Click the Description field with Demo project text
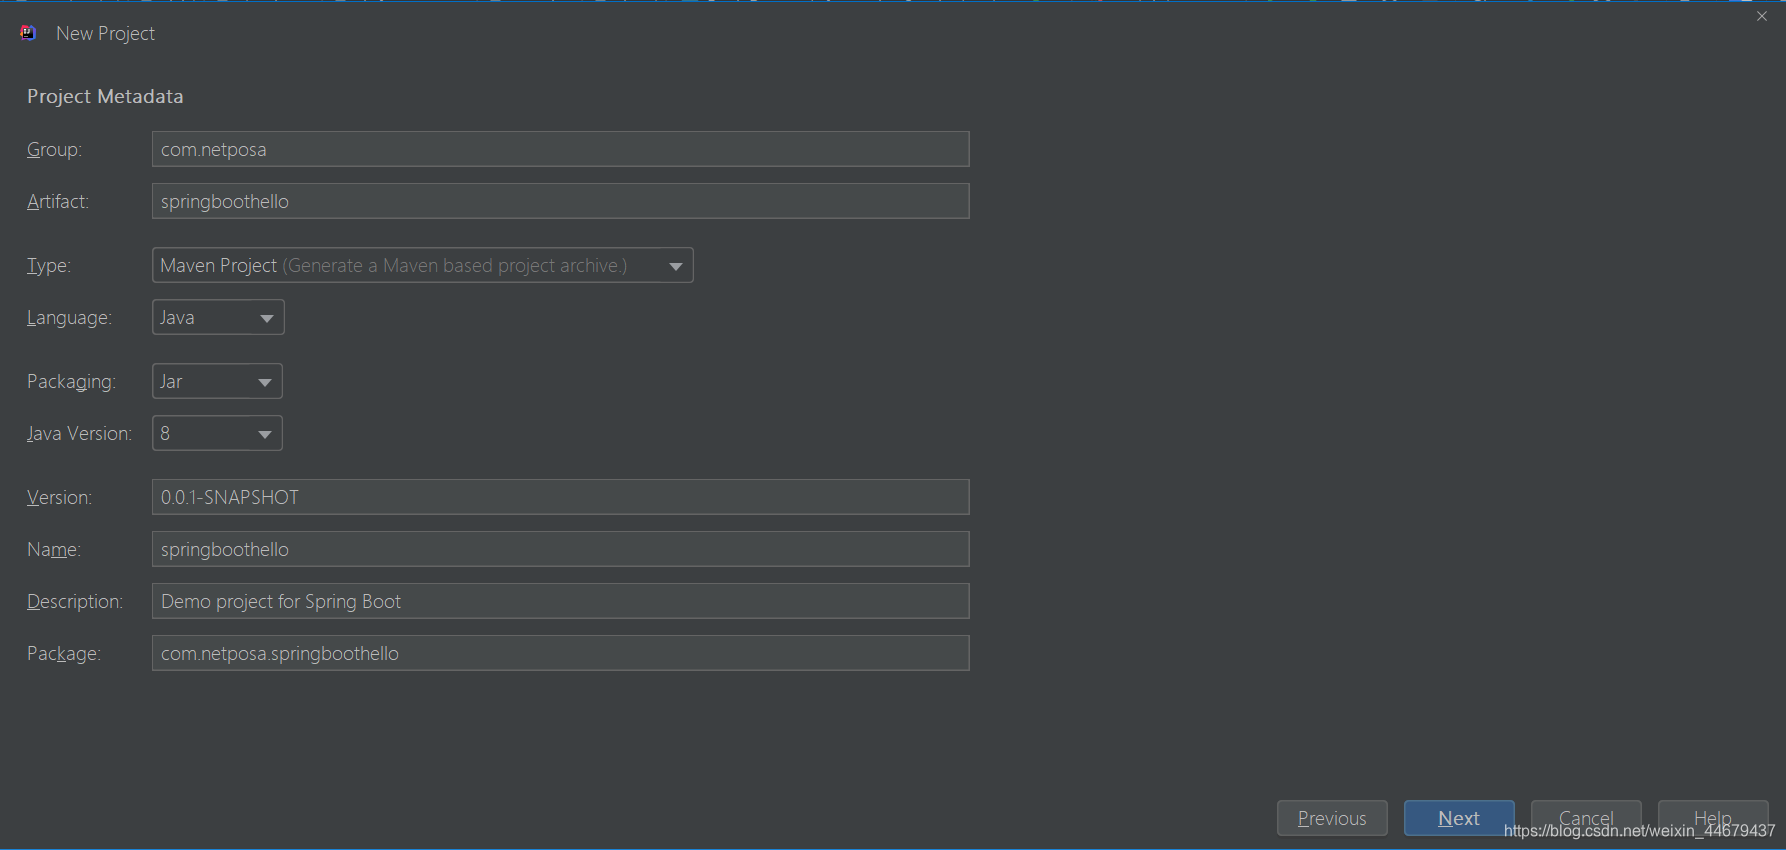 [x=560, y=601]
